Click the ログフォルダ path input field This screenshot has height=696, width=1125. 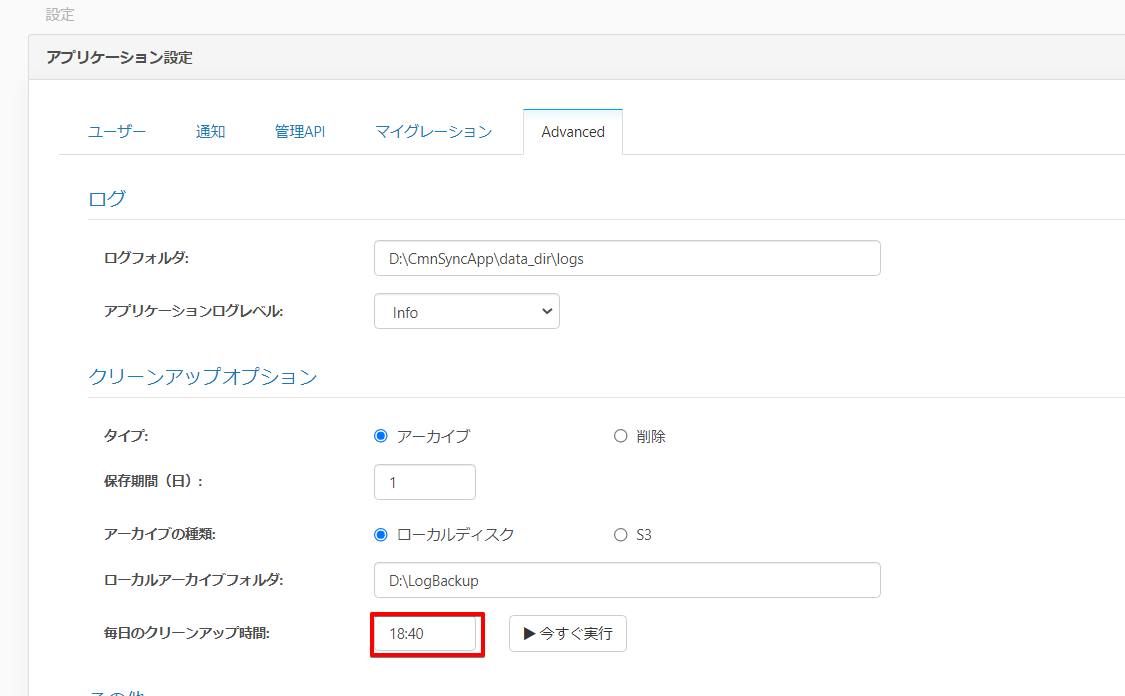[x=627, y=258]
